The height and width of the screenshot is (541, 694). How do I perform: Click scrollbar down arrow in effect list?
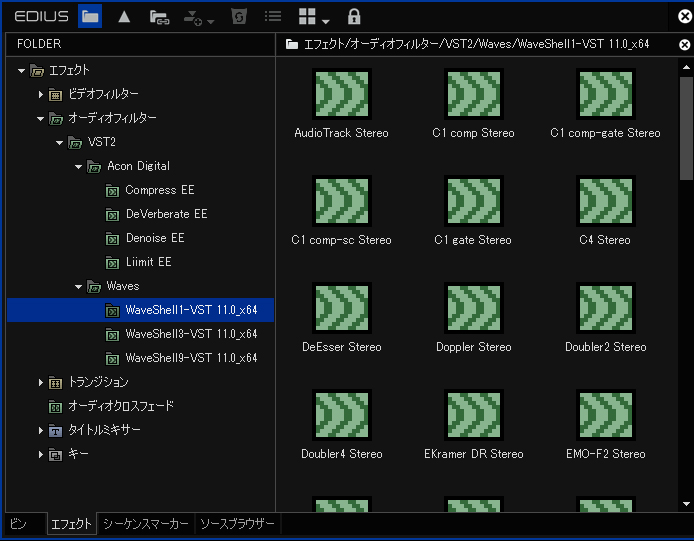(x=686, y=504)
